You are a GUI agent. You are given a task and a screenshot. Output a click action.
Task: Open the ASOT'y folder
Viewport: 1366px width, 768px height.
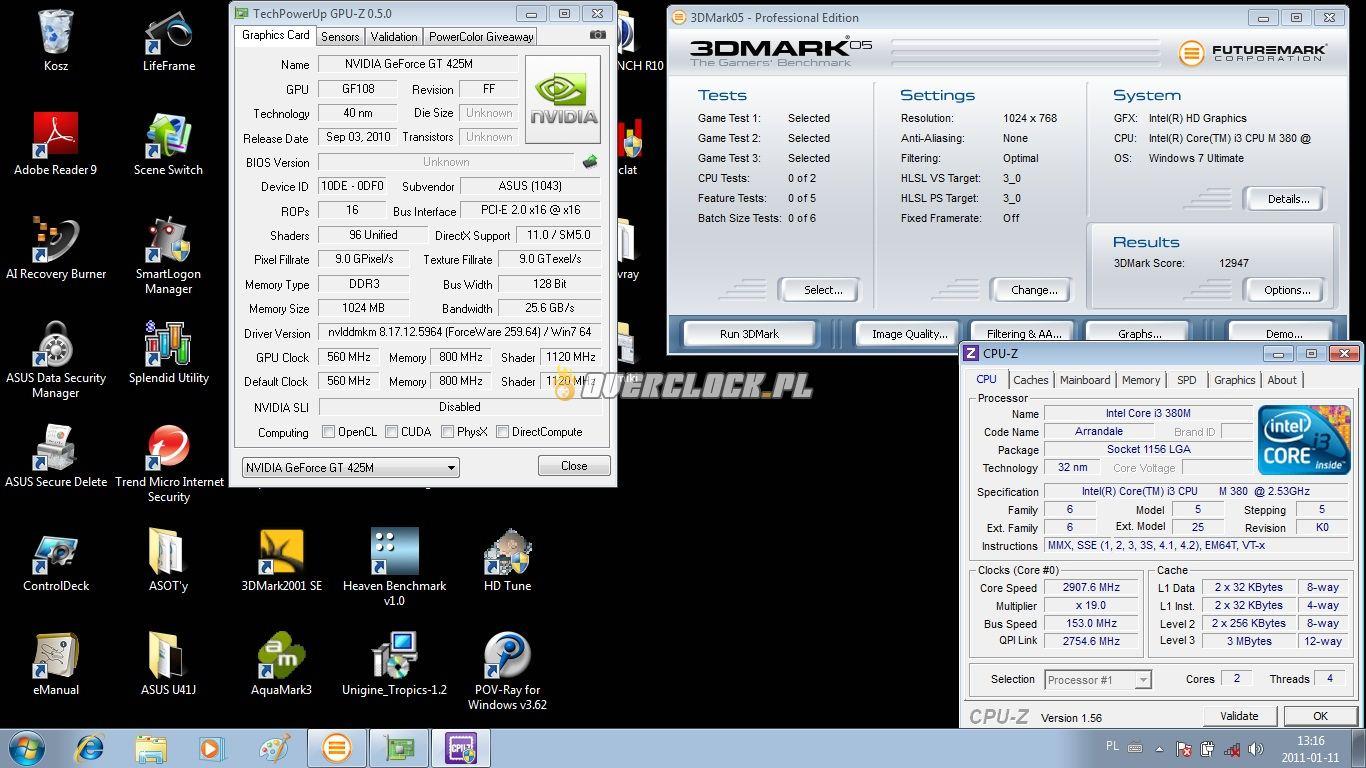pos(168,560)
